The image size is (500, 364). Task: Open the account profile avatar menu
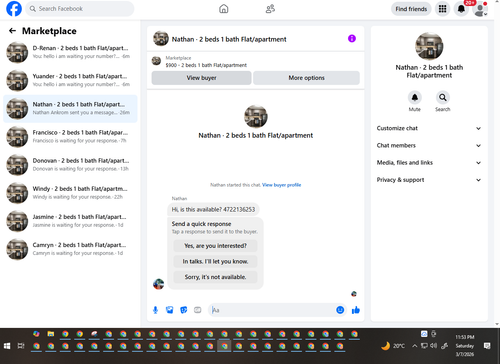tap(480, 9)
